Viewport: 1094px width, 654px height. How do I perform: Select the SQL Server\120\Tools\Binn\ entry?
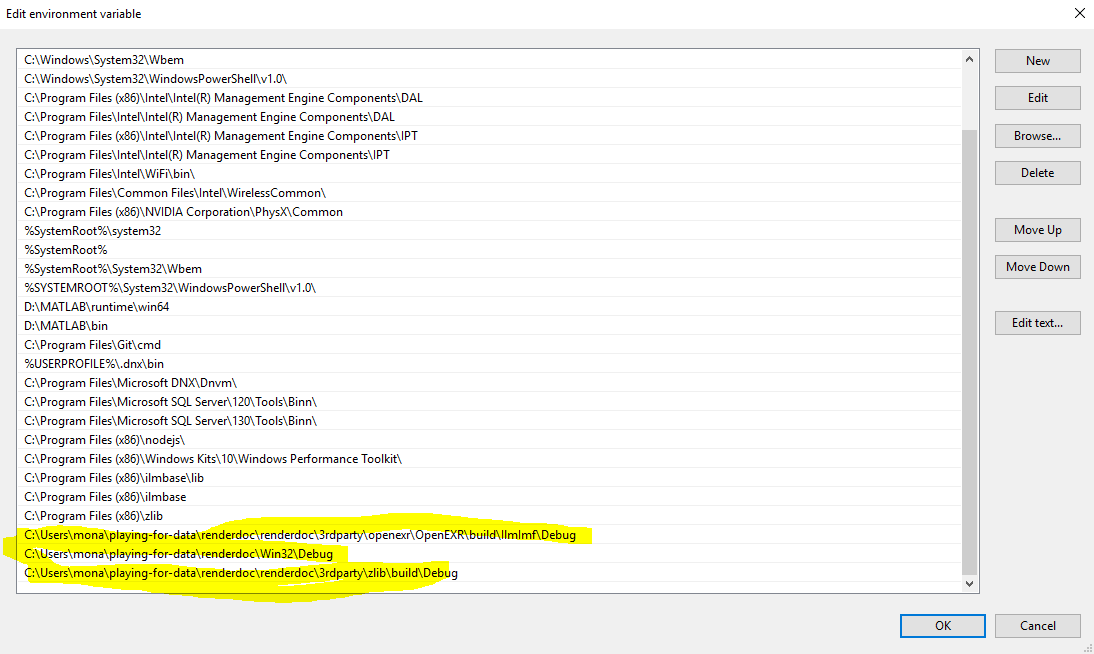tap(489, 402)
